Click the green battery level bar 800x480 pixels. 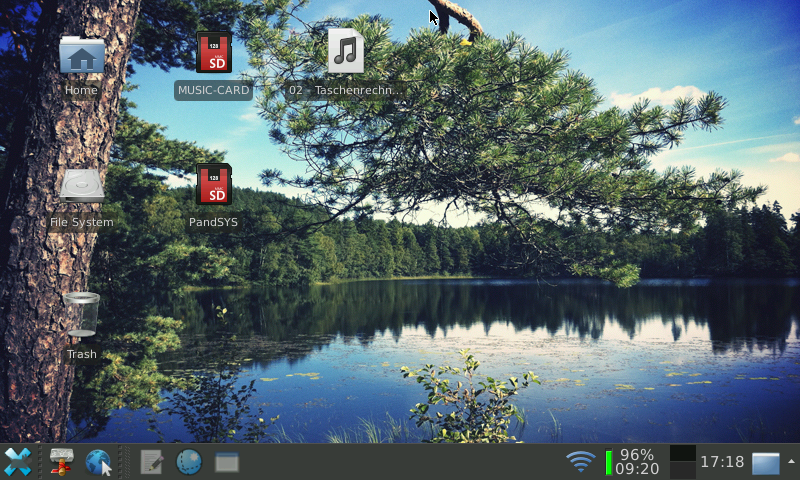point(608,462)
